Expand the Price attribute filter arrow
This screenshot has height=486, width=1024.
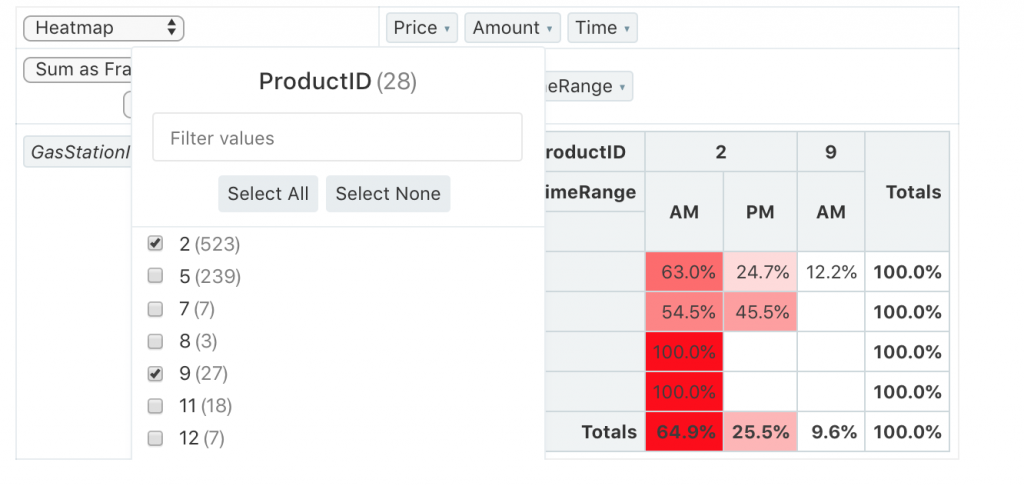pyautogui.click(x=446, y=29)
